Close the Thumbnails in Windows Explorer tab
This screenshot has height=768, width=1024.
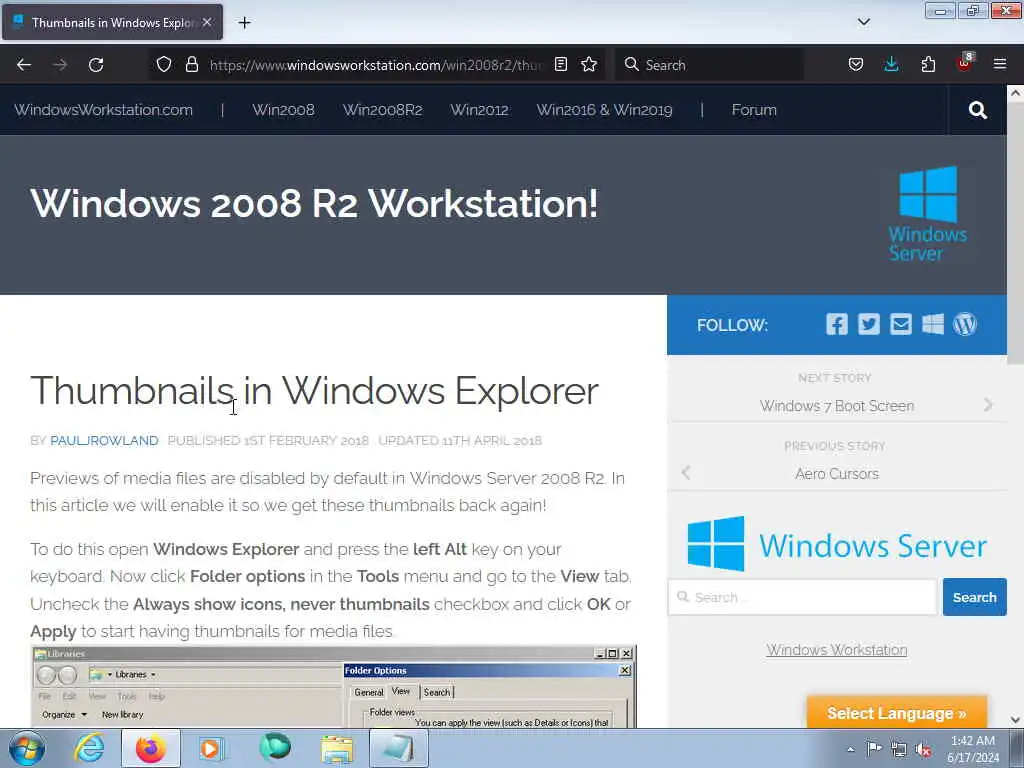207,22
